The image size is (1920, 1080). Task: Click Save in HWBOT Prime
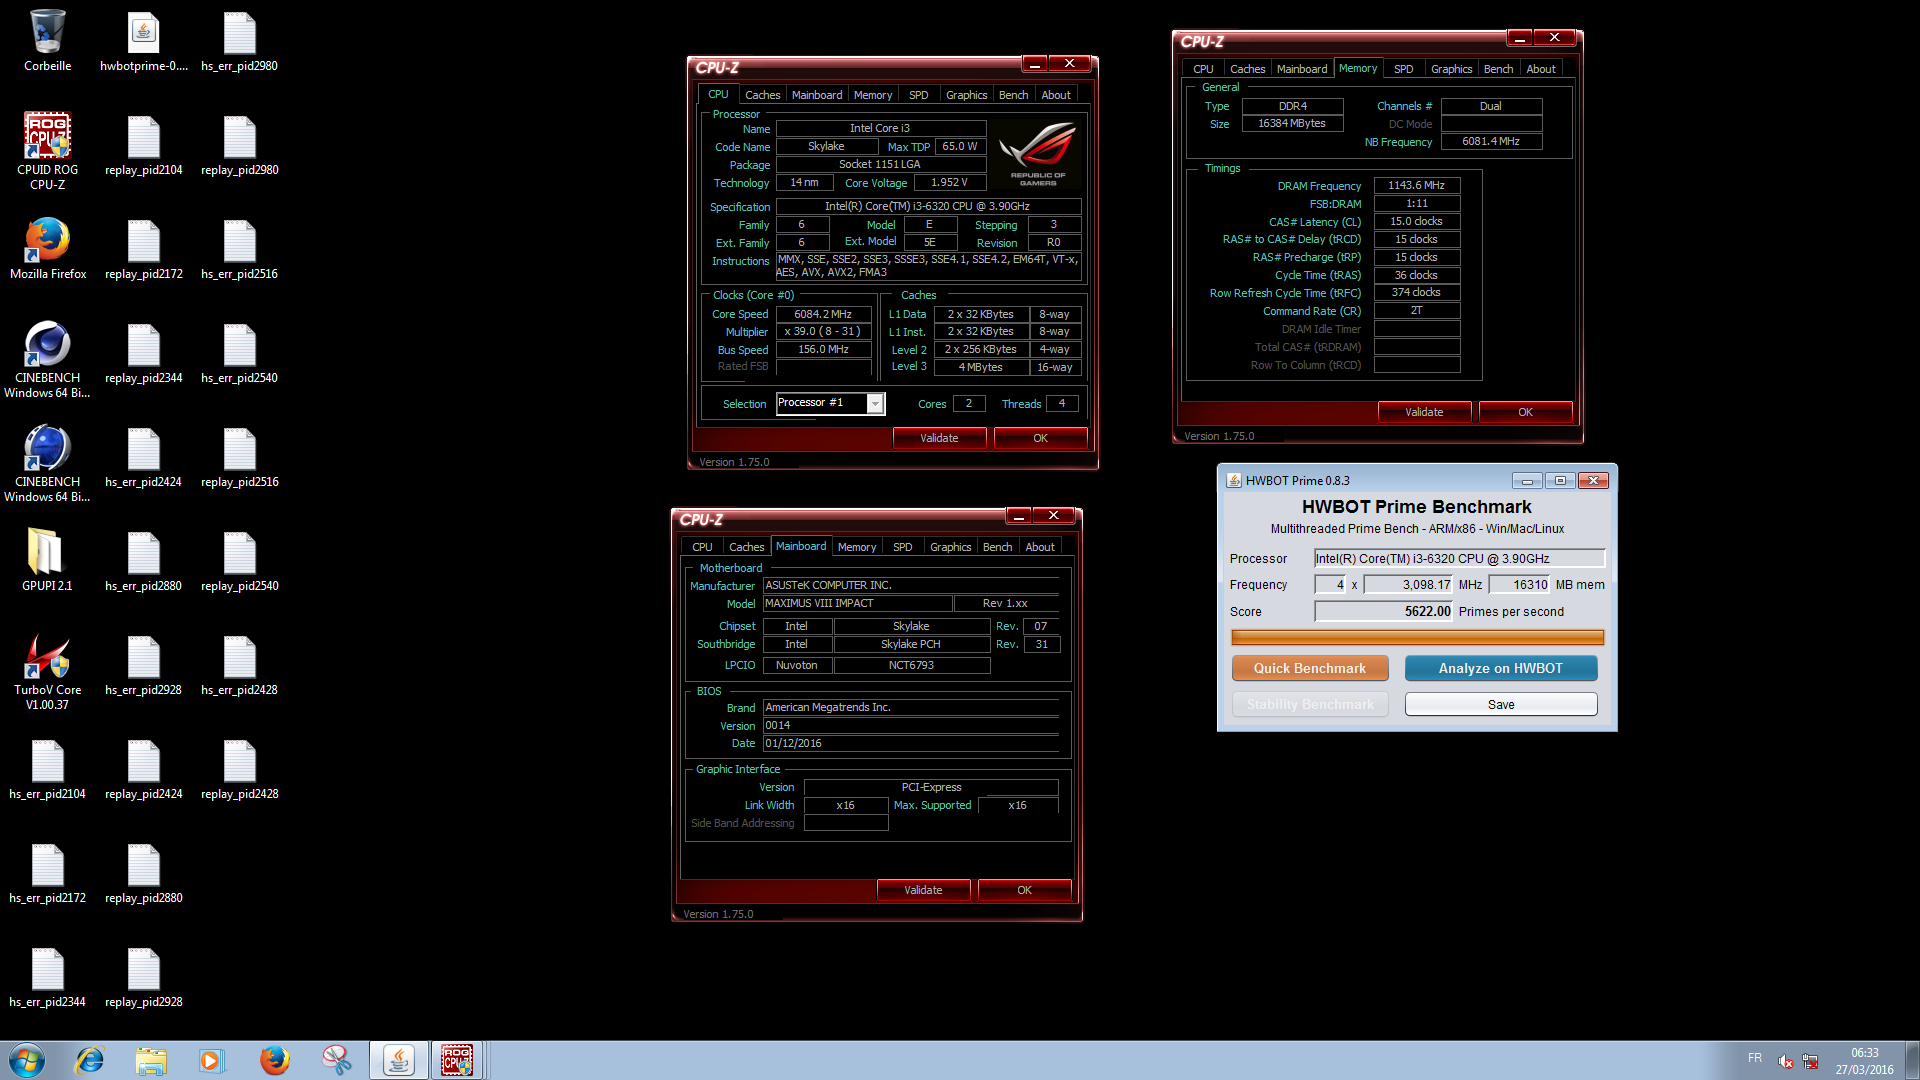coord(1501,704)
